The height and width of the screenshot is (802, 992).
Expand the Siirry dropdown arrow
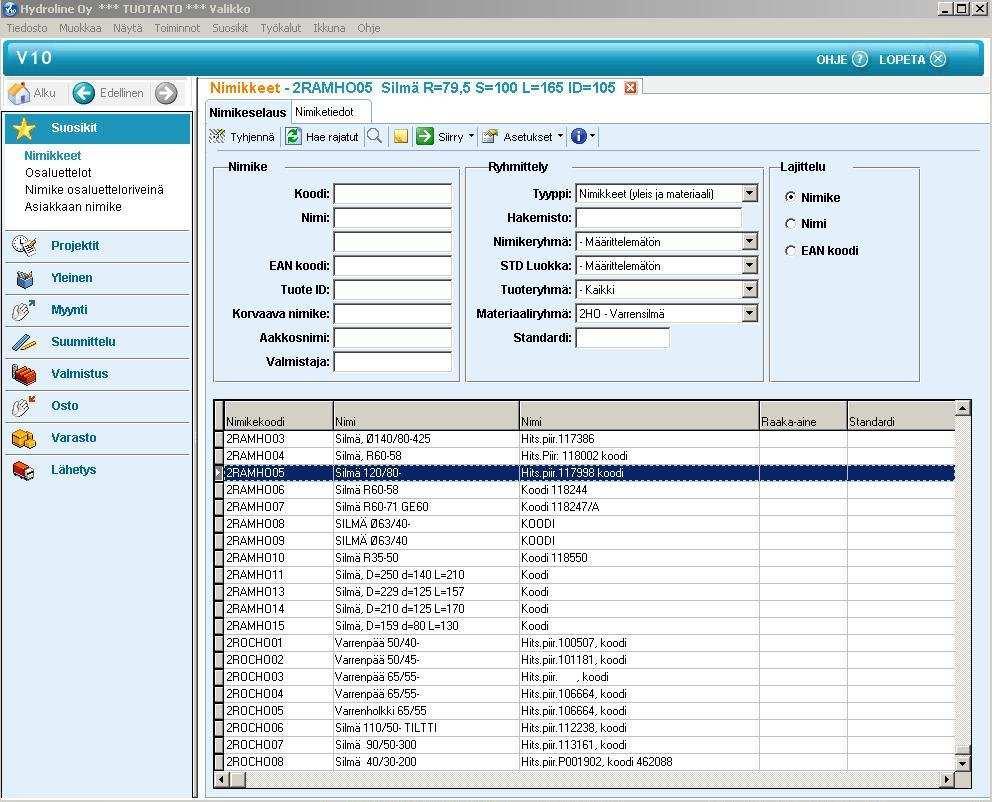point(471,137)
